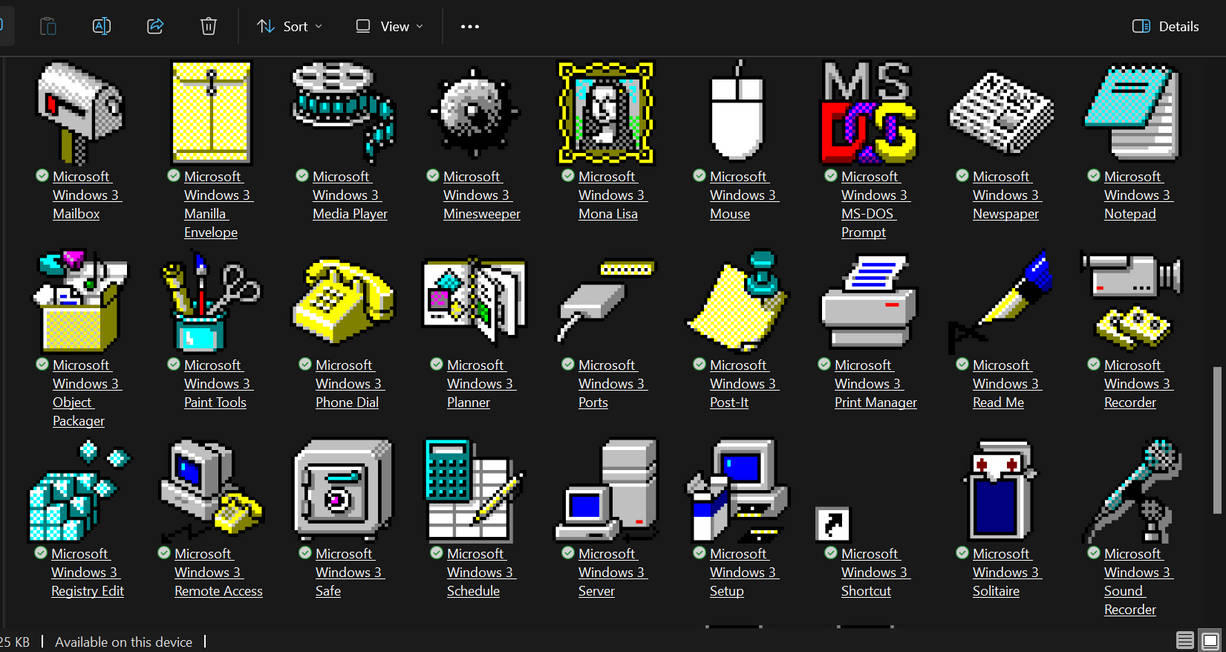Delete selection using the trash toolbar icon
1226x652 pixels.
click(x=208, y=26)
